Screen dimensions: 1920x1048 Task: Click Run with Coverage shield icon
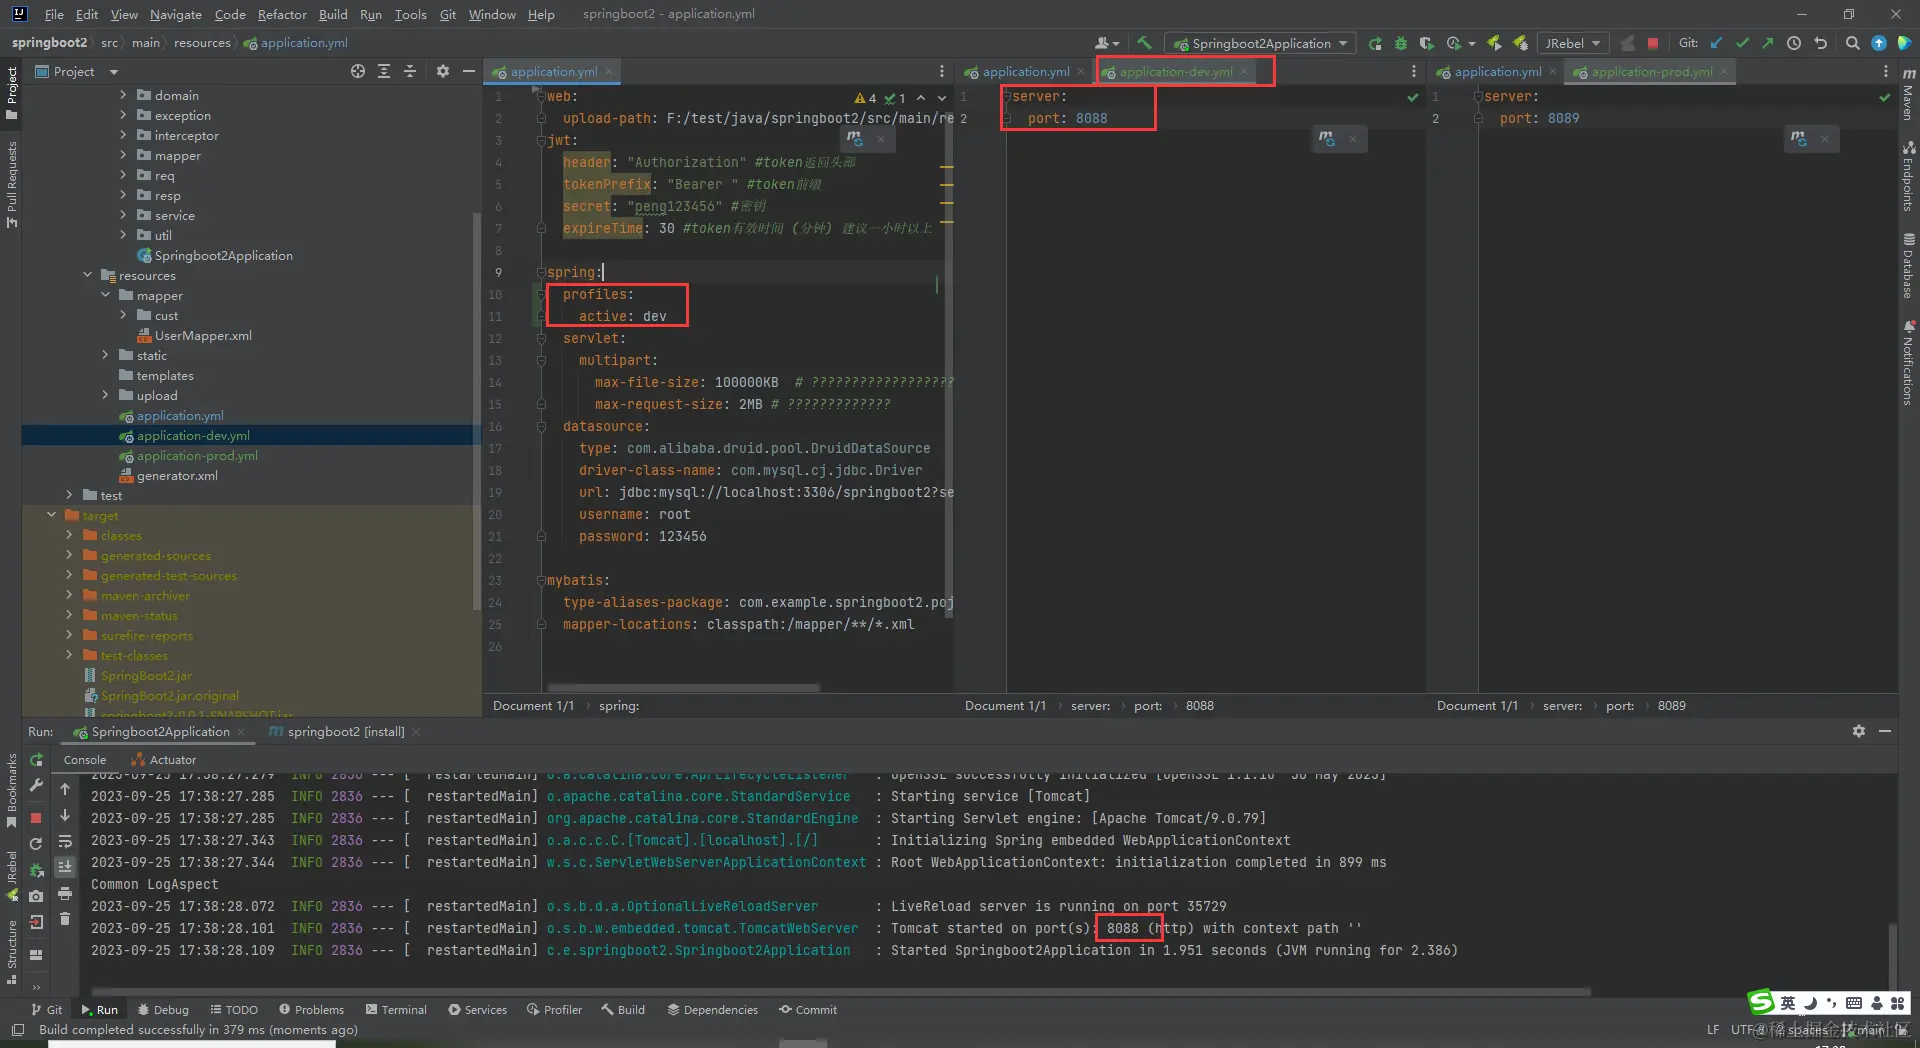[1427, 43]
